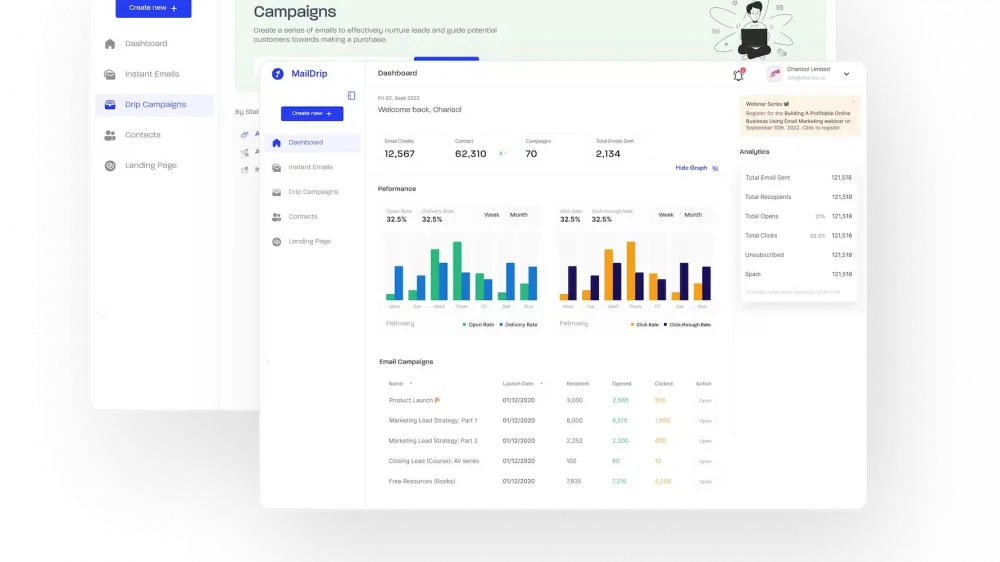Image resolution: width=1000 pixels, height=562 pixels.
Task: Open Closing Lead (Course): All series campaign
Action: pyautogui.click(x=705, y=461)
